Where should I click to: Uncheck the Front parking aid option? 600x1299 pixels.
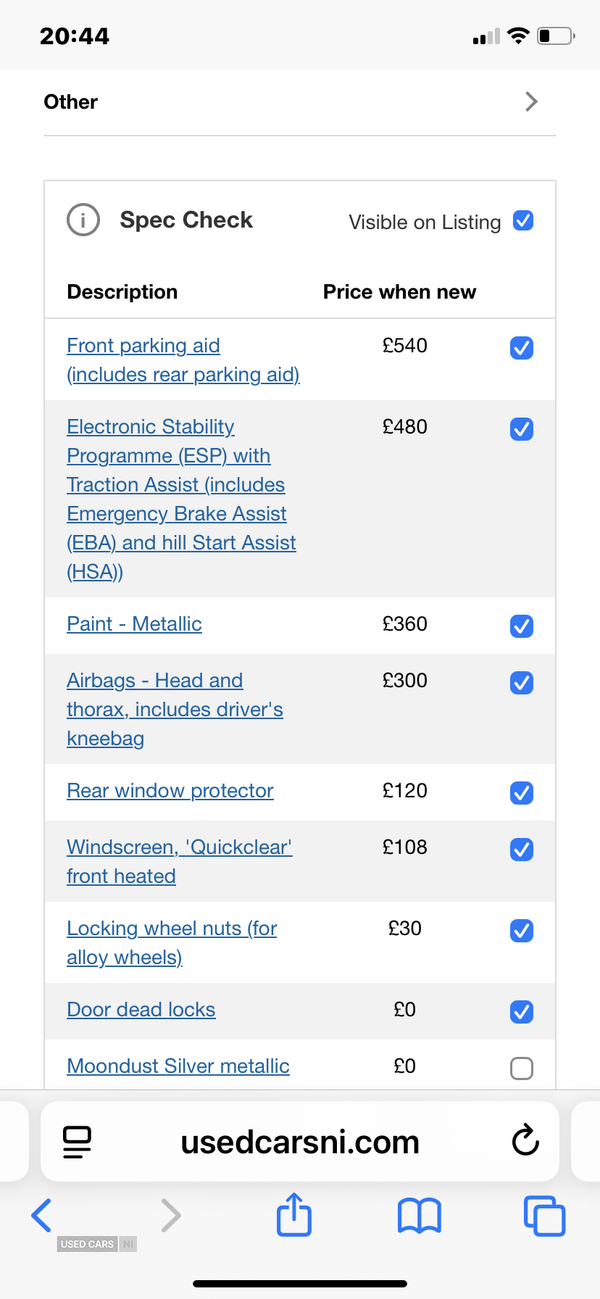(521, 348)
